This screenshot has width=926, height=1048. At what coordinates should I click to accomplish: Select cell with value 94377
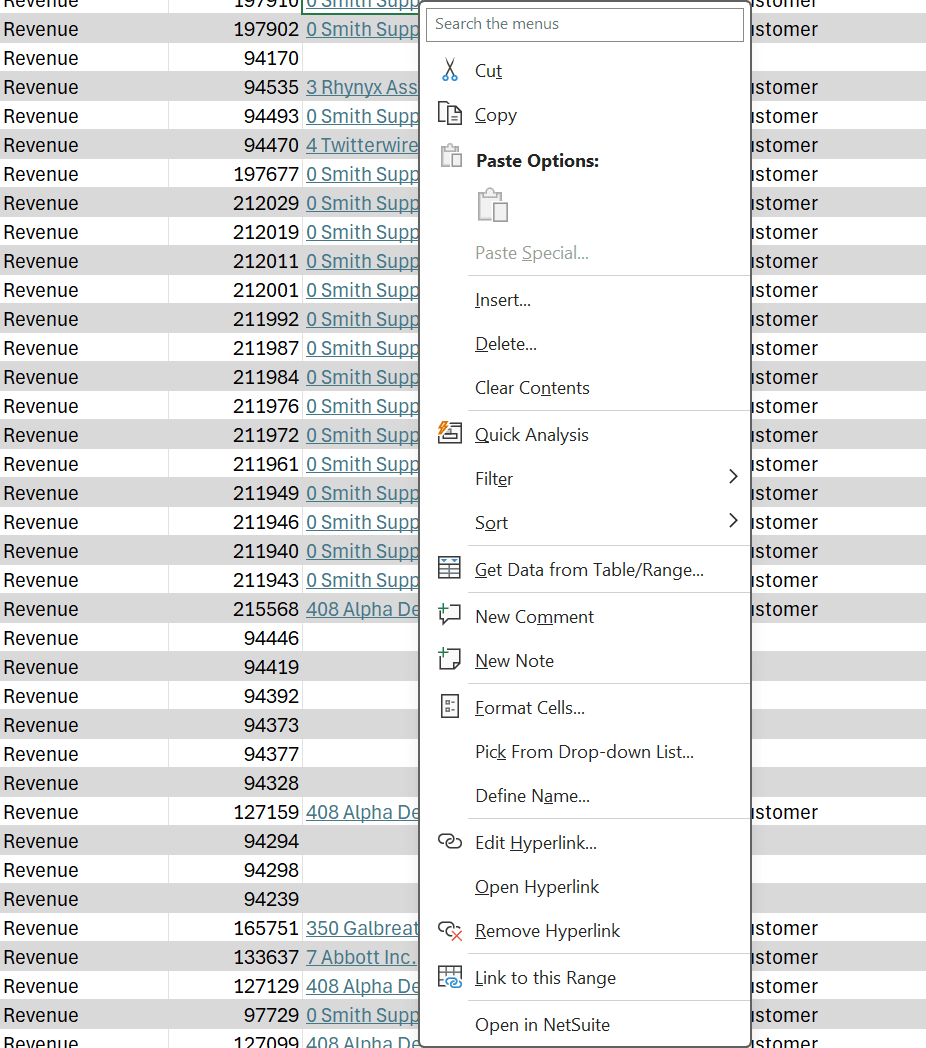tap(235, 755)
